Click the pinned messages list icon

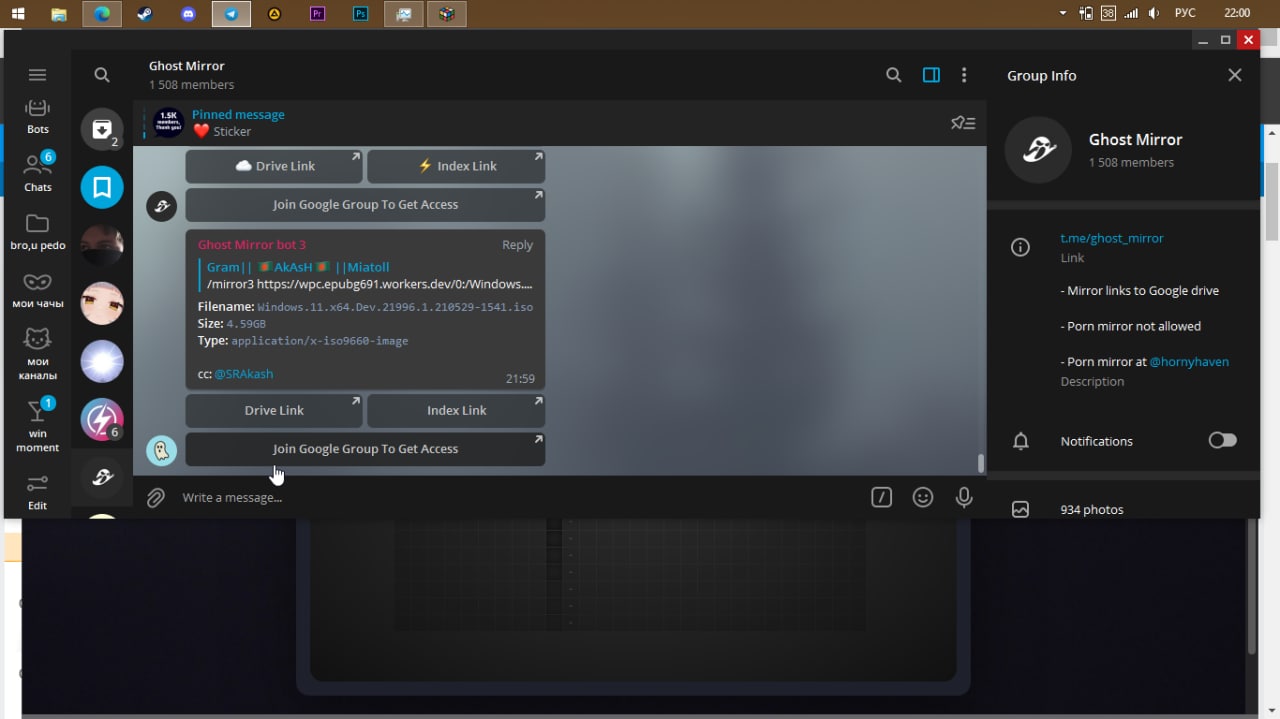(963, 123)
